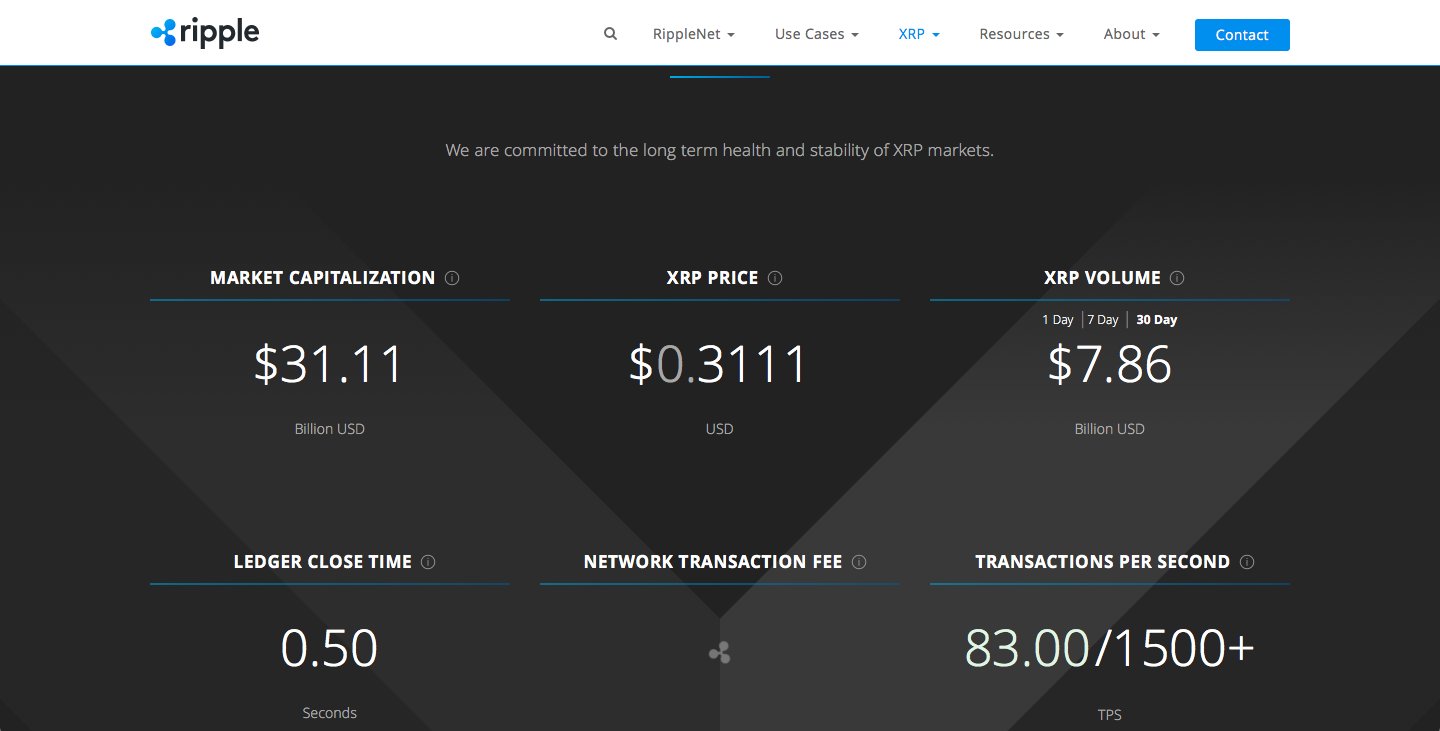
Task: Click the loading Ripple spinner icon
Action: click(720, 653)
